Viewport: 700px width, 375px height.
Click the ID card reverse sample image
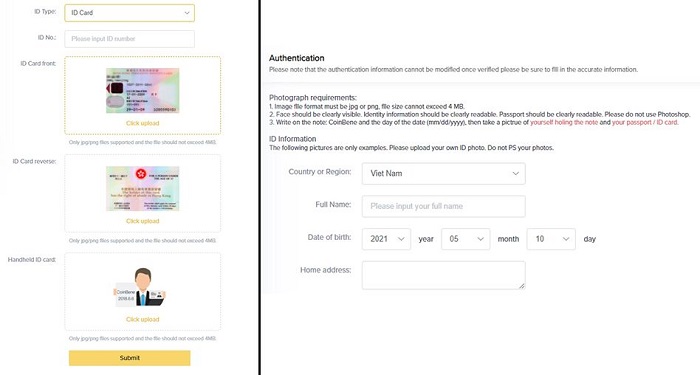tap(142, 188)
